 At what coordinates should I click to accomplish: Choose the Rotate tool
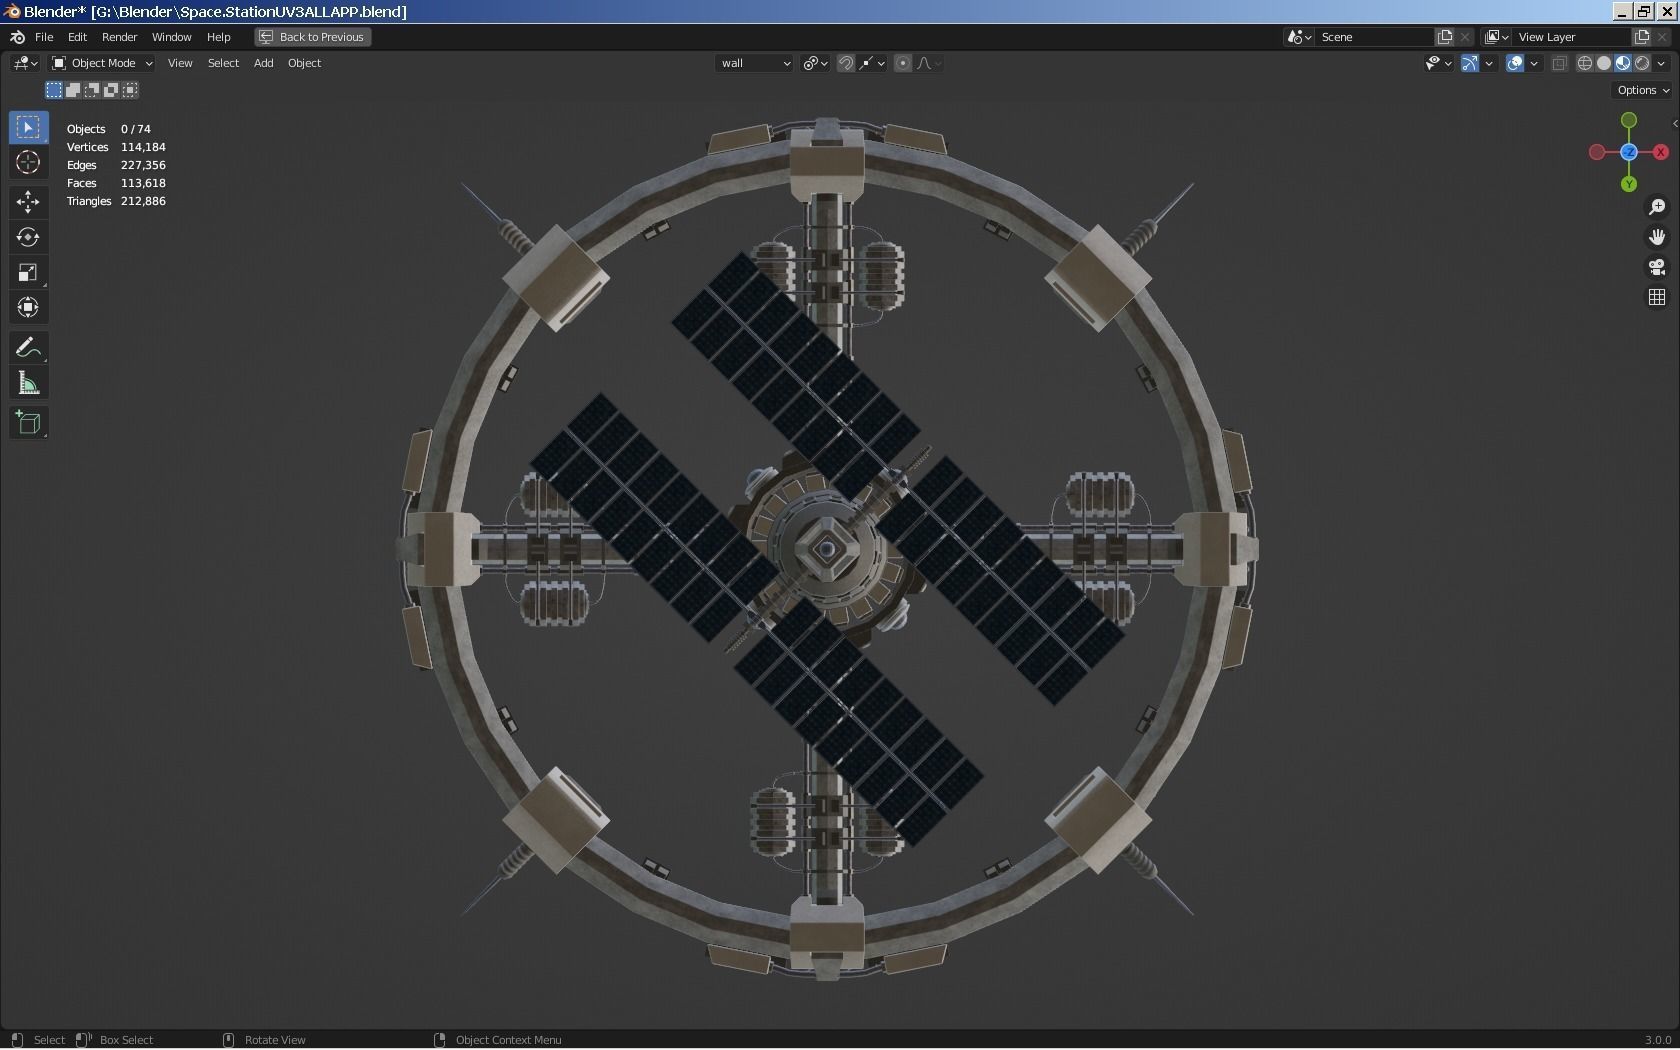[x=28, y=237]
